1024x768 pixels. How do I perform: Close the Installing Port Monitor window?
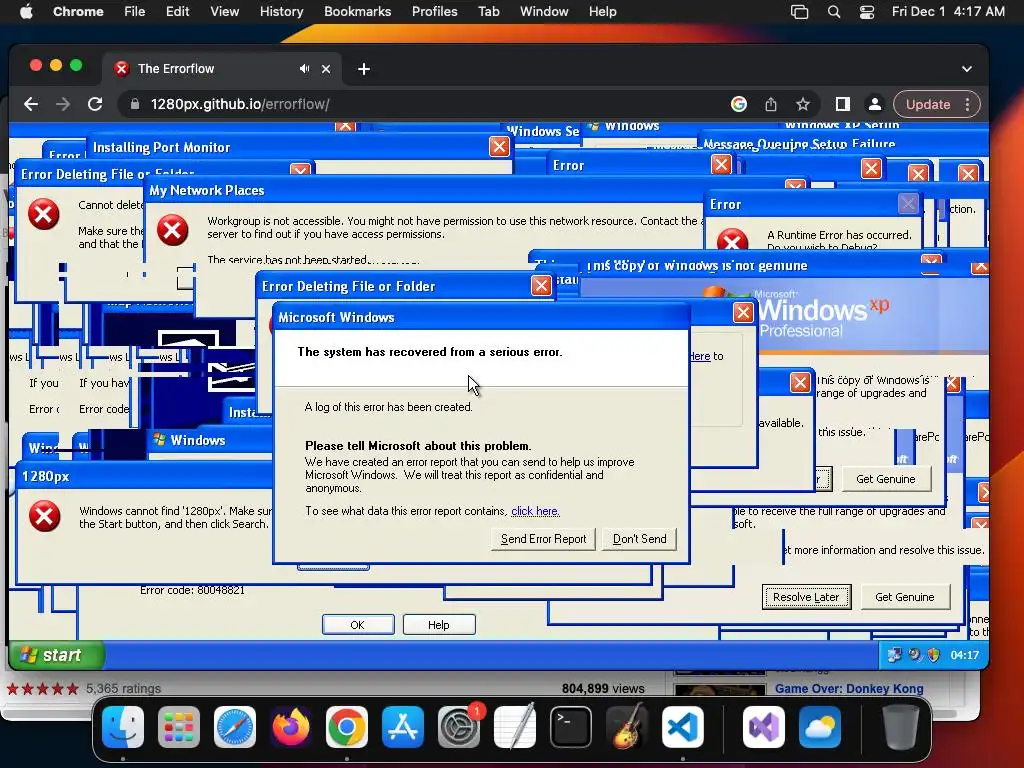[x=499, y=146]
